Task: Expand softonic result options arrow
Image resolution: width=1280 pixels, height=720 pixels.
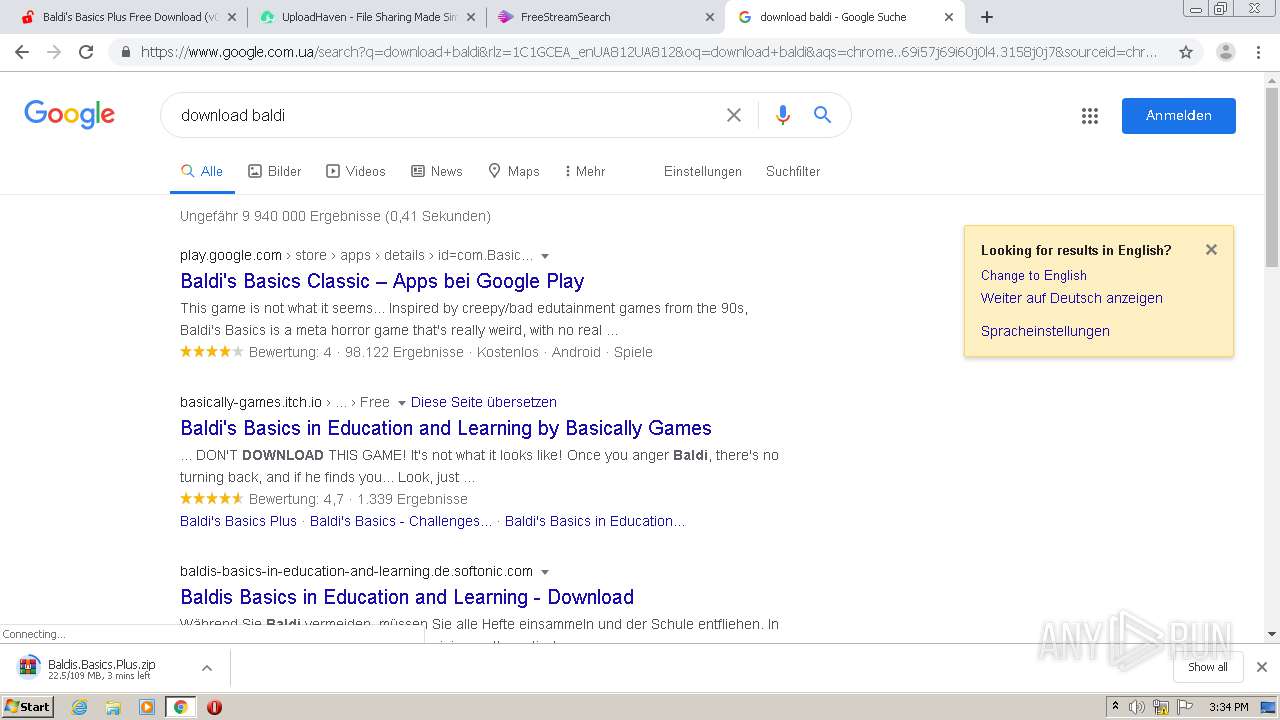Action: [545, 572]
